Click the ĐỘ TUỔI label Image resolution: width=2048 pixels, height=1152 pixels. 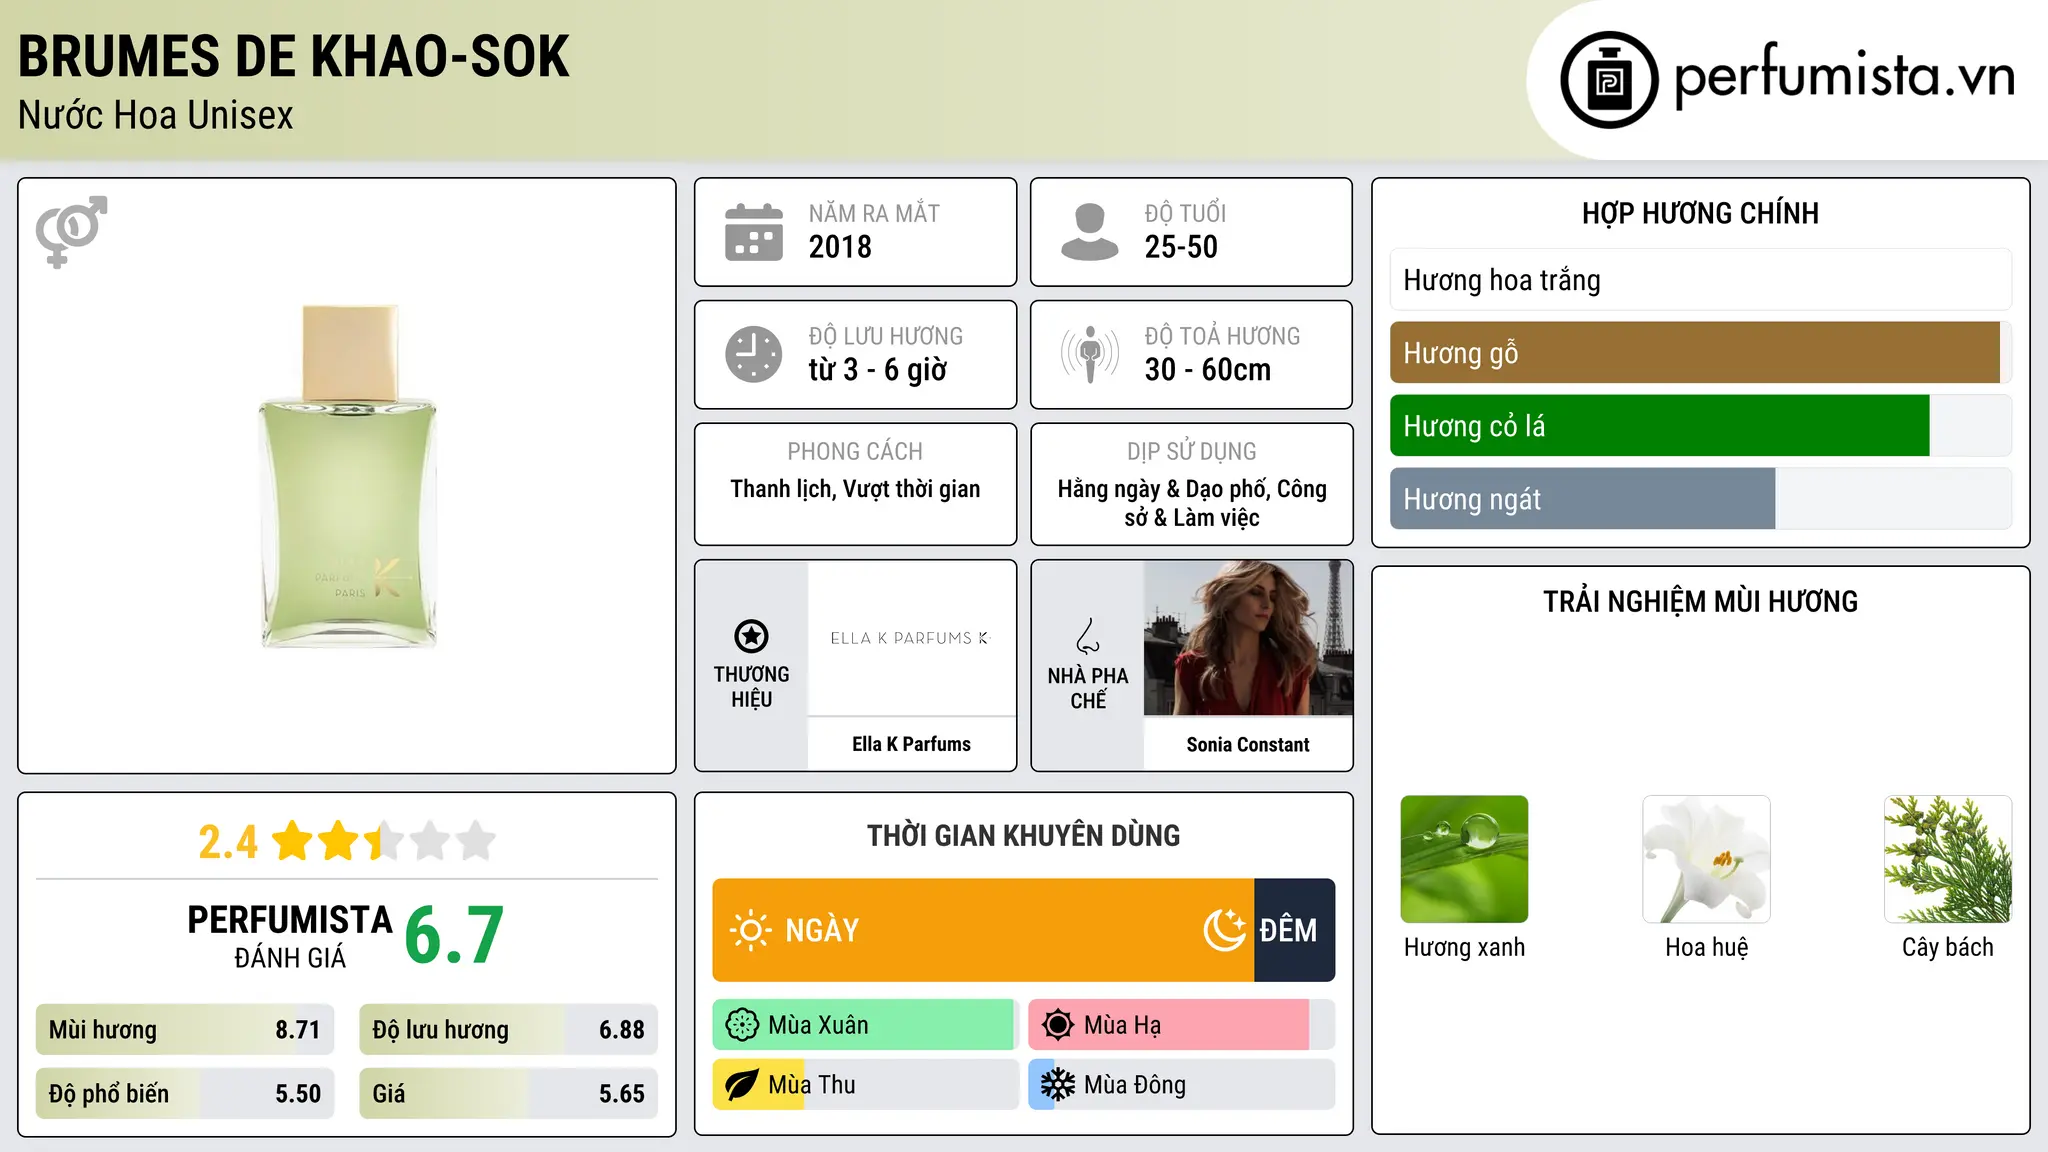1185,213
